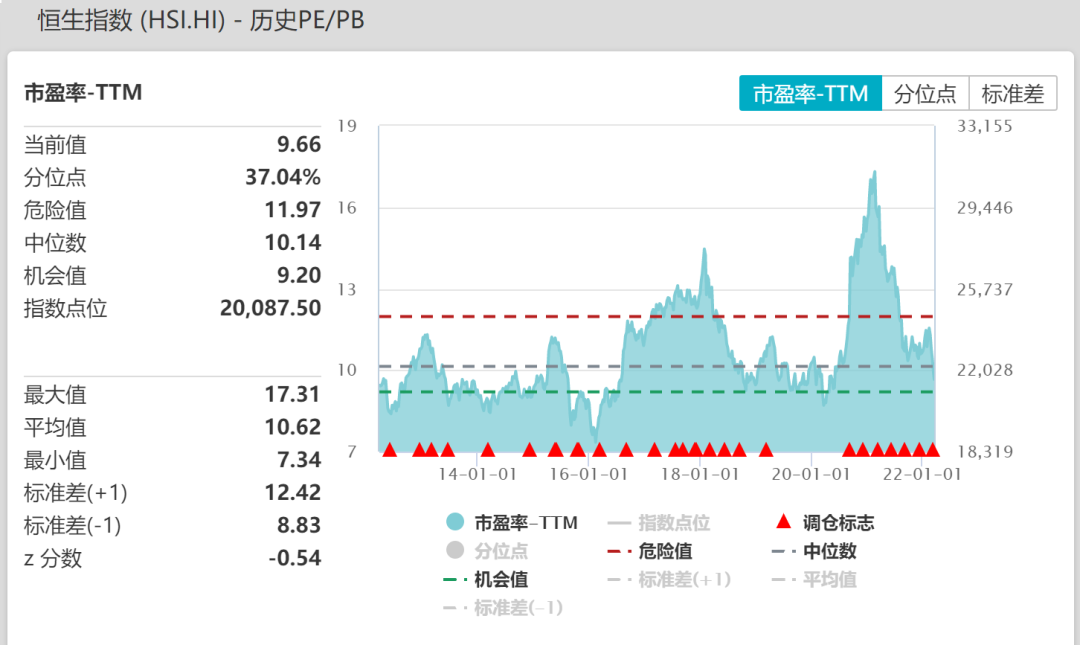Click the red triangle marker just before 14-01-01
Image resolution: width=1080 pixels, height=645 pixels.
[447, 450]
